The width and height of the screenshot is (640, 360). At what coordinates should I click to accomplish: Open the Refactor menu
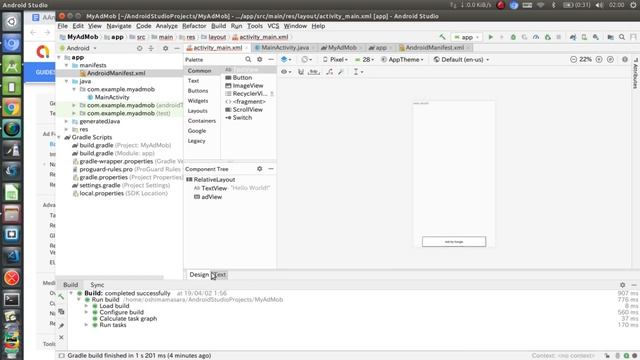click(194, 26)
